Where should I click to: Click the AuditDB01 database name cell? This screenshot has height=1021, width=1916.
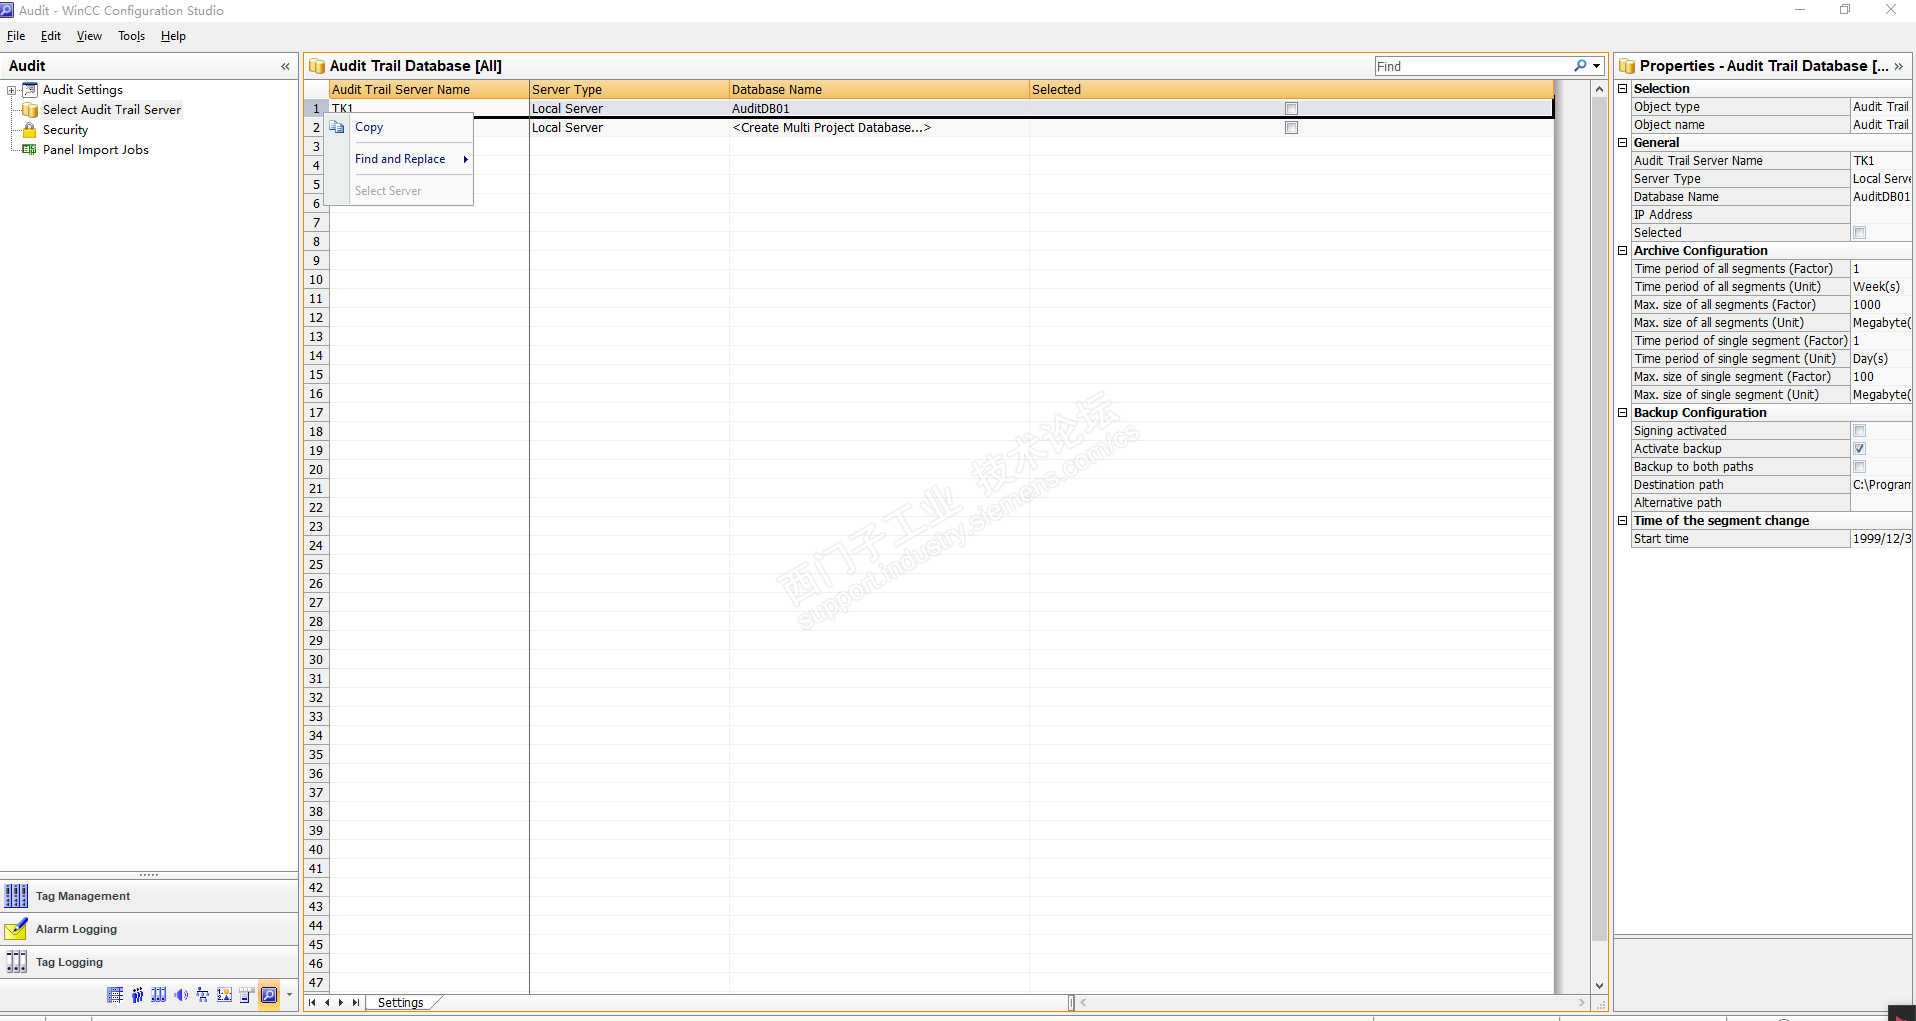[x=879, y=108]
